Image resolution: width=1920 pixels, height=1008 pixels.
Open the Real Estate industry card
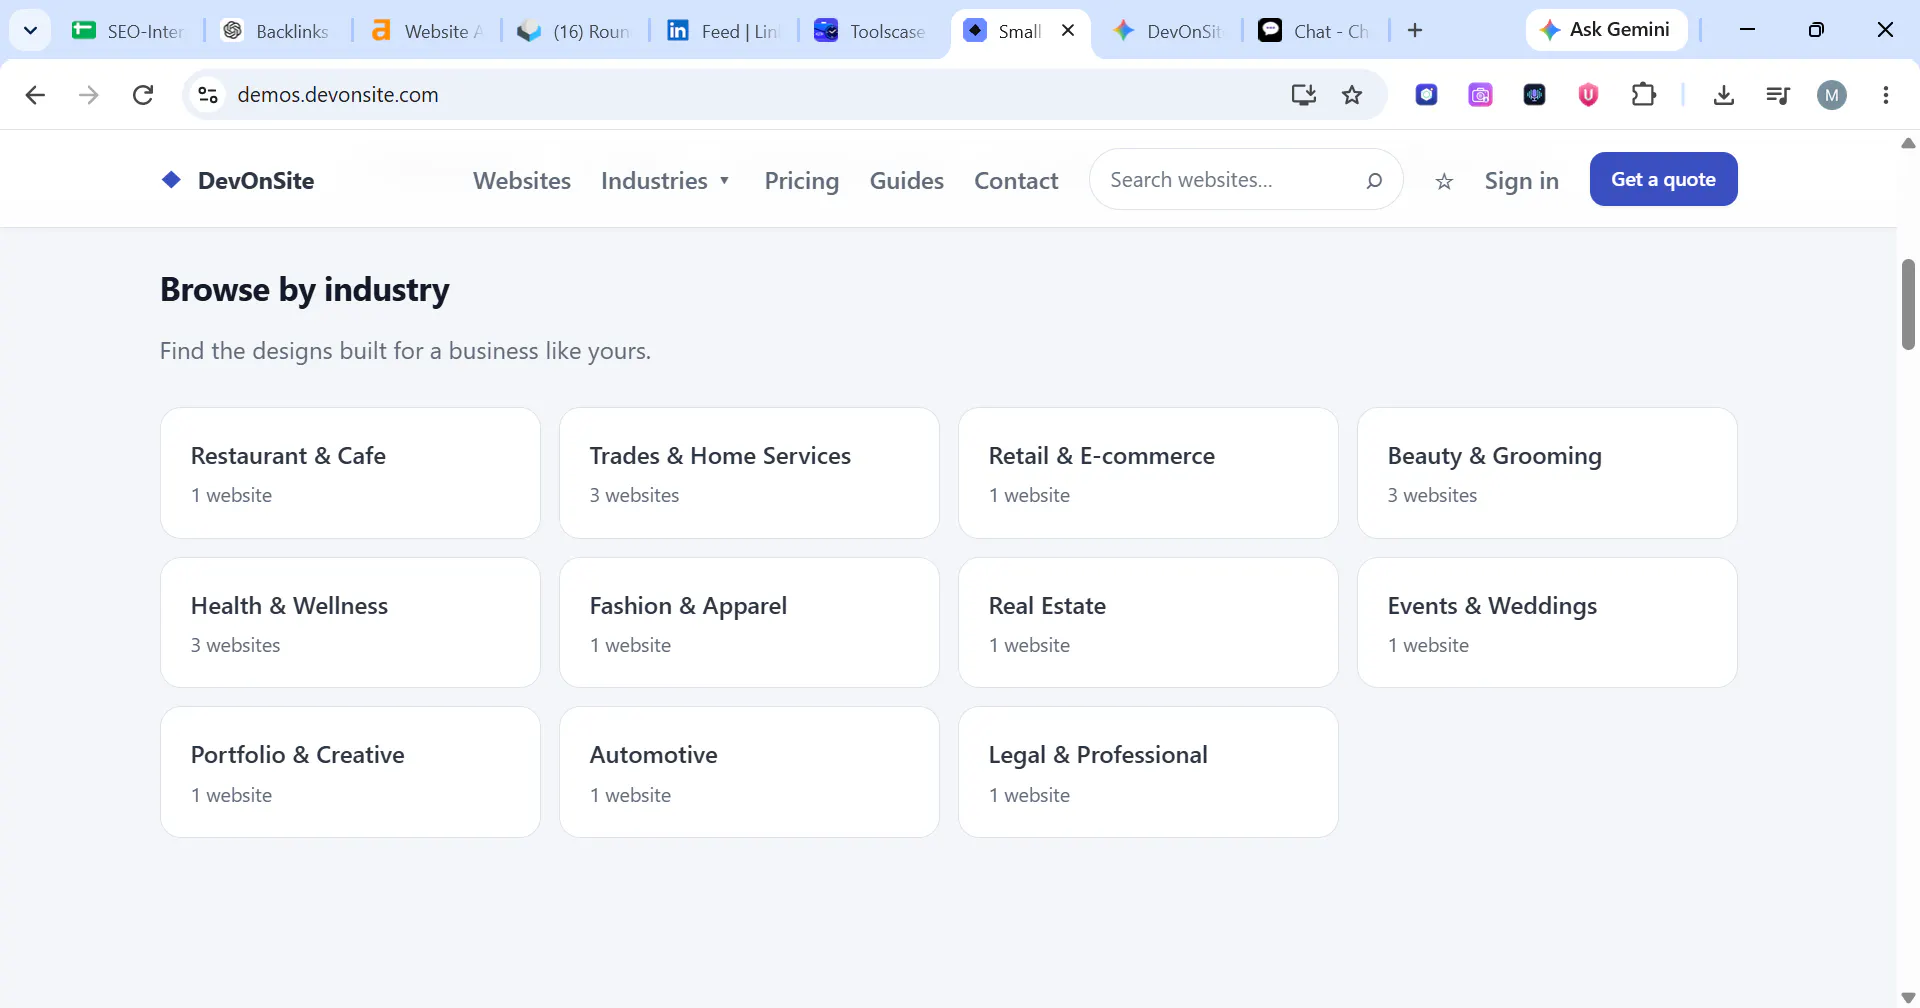click(x=1148, y=622)
